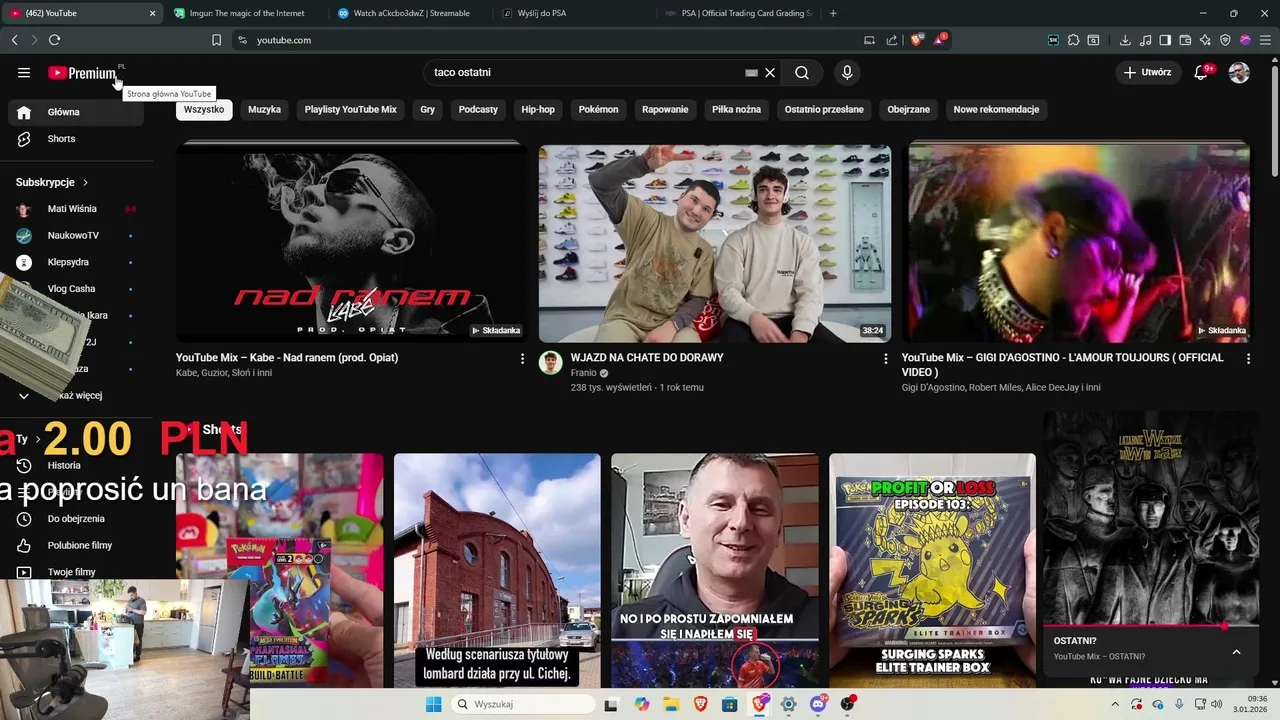Open the taskbar volume control
The height and width of the screenshot is (720, 1280).
pyautogui.click(x=1216, y=704)
